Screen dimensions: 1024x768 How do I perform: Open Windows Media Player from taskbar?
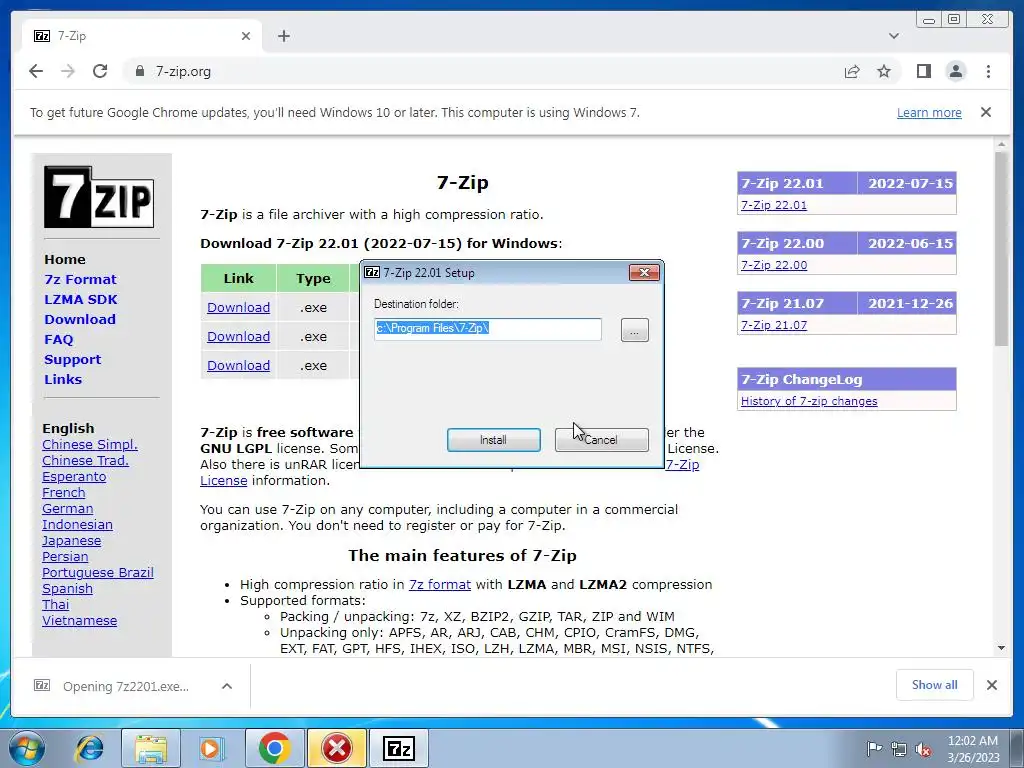(x=211, y=748)
